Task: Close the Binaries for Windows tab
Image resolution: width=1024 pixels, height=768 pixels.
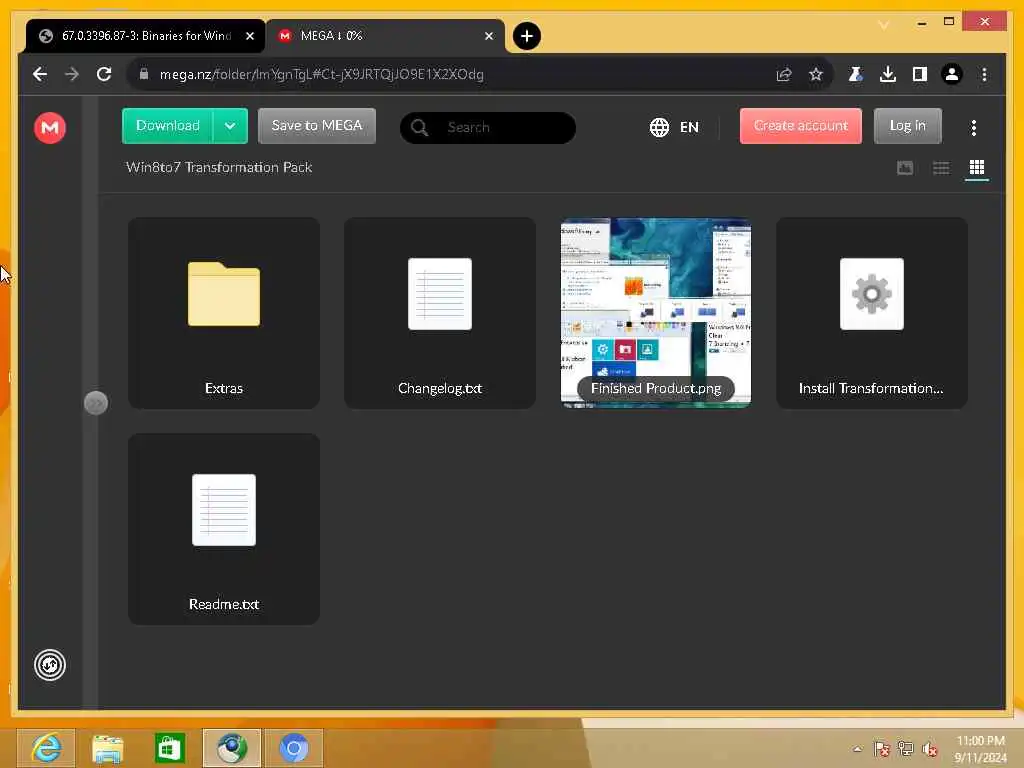Action: (249, 36)
